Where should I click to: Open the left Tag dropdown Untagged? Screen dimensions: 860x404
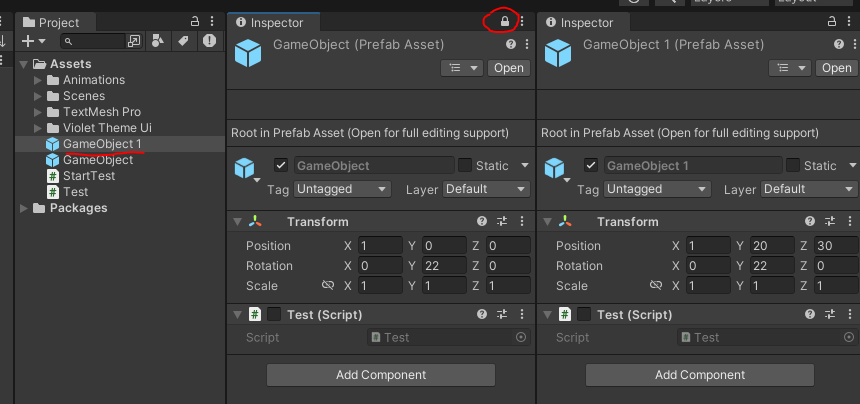tap(342, 189)
